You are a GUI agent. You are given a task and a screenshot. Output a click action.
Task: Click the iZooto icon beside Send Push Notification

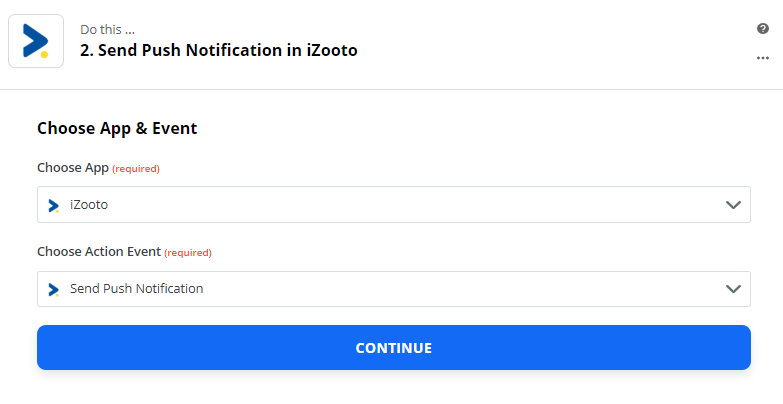coord(54,289)
